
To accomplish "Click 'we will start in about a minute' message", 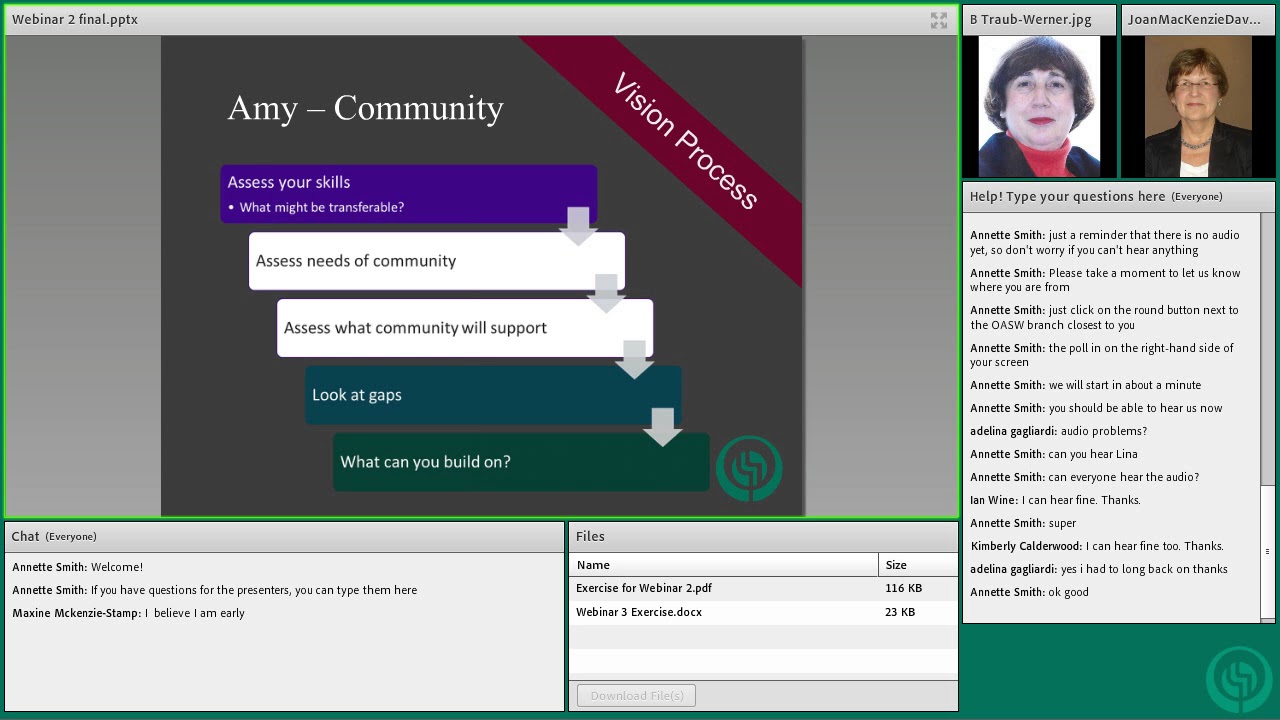I will [x=1085, y=385].
